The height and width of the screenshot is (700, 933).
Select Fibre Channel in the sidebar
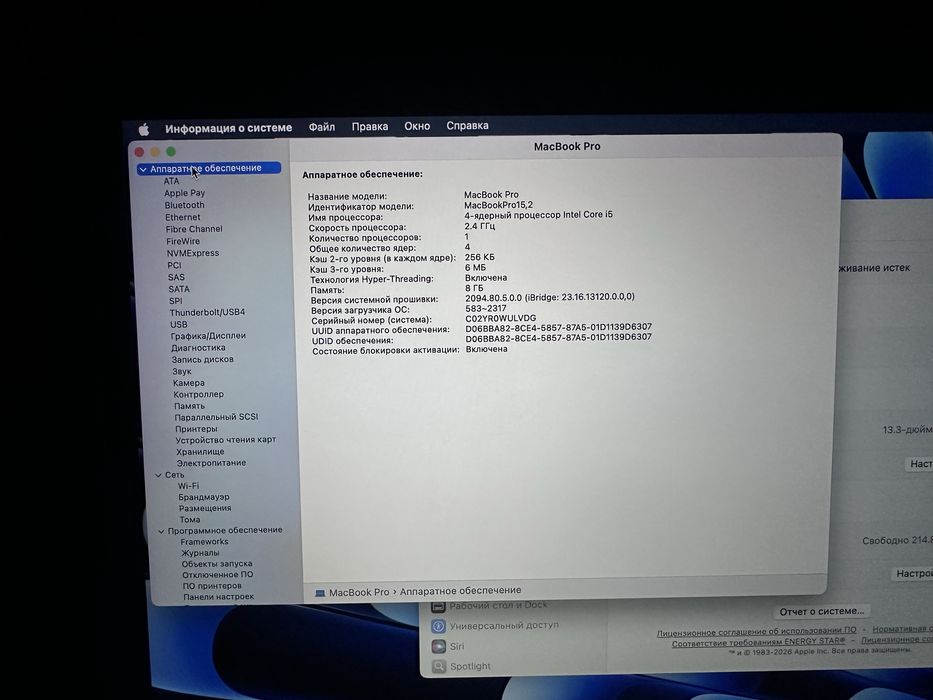(x=194, y=229)
